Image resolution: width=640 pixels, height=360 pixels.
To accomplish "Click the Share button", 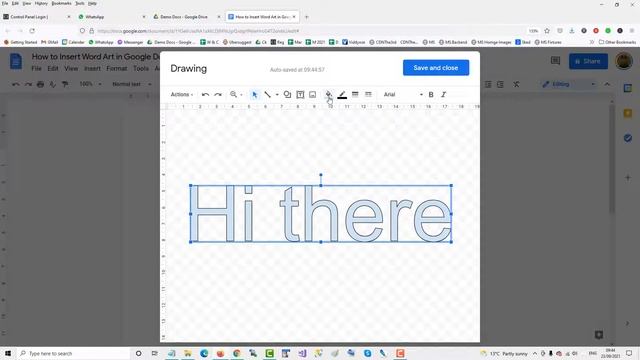I will 588,61.
